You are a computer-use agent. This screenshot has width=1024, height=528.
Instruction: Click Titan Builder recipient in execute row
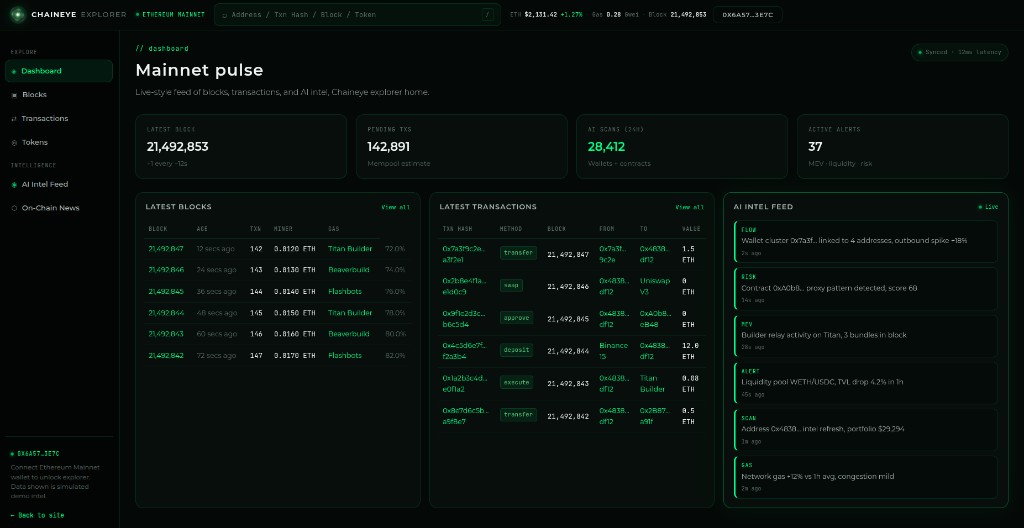tap(652, 384)
